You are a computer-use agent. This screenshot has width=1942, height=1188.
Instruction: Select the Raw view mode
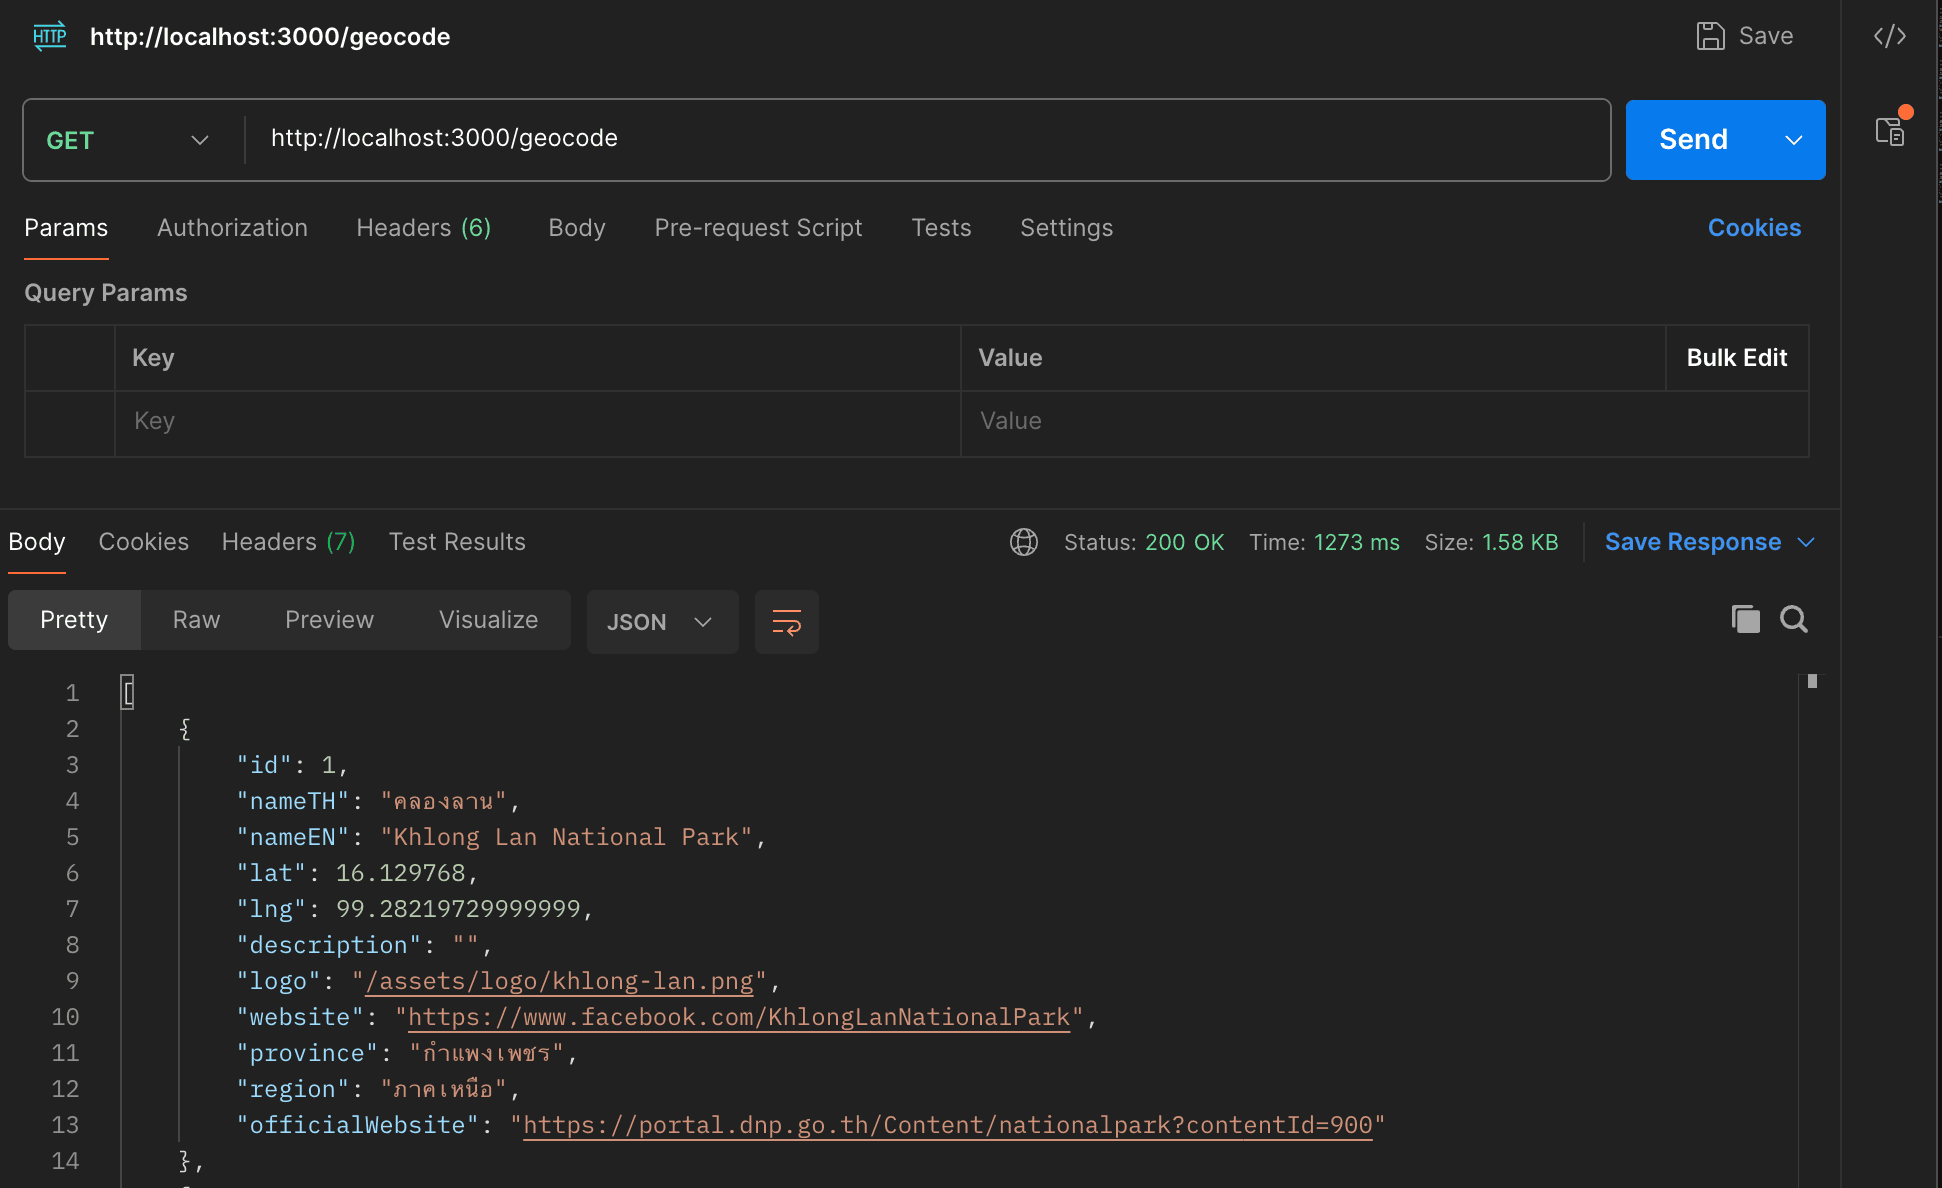click(196, 620)
